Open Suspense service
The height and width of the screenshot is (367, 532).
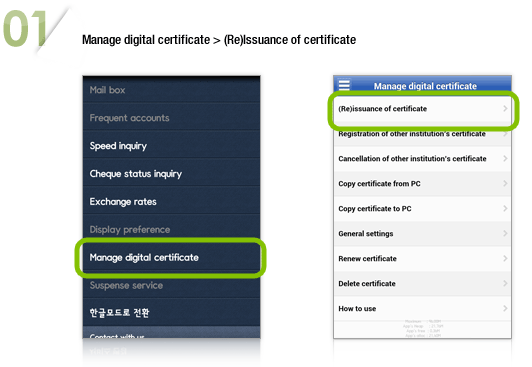[171, 285]
